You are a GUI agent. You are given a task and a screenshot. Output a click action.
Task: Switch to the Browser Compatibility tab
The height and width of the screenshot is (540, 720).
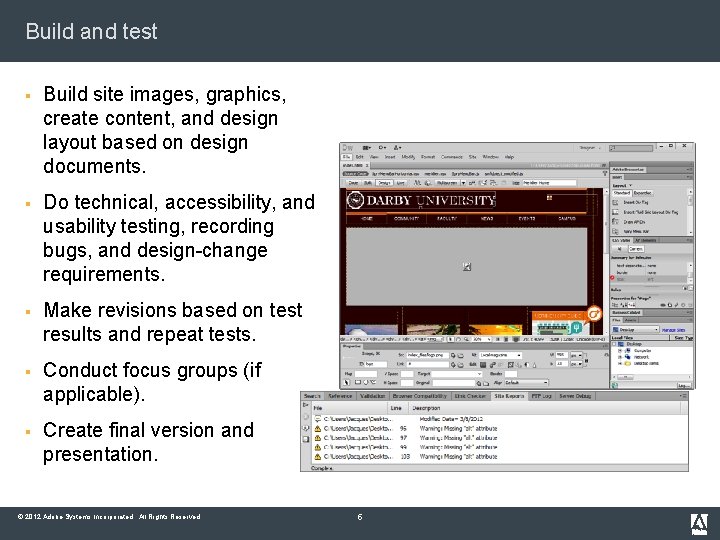click(420, 396)
